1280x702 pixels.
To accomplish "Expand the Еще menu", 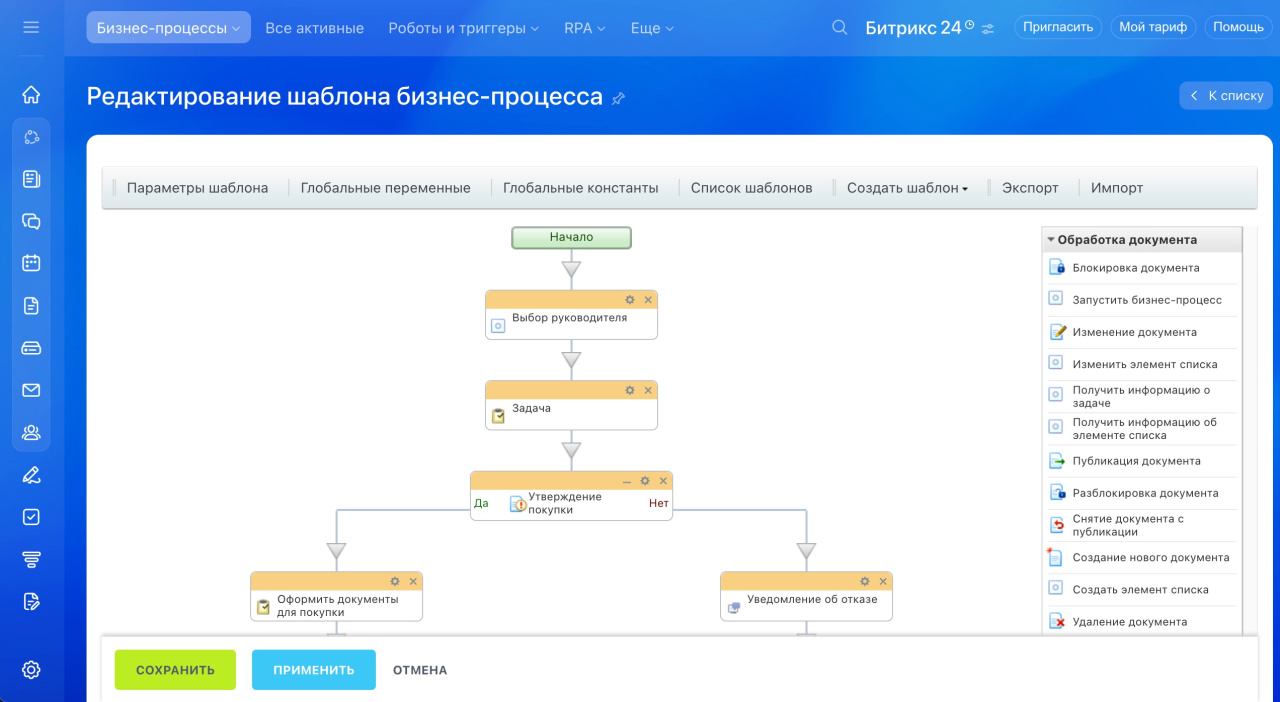I will [652, 28].
